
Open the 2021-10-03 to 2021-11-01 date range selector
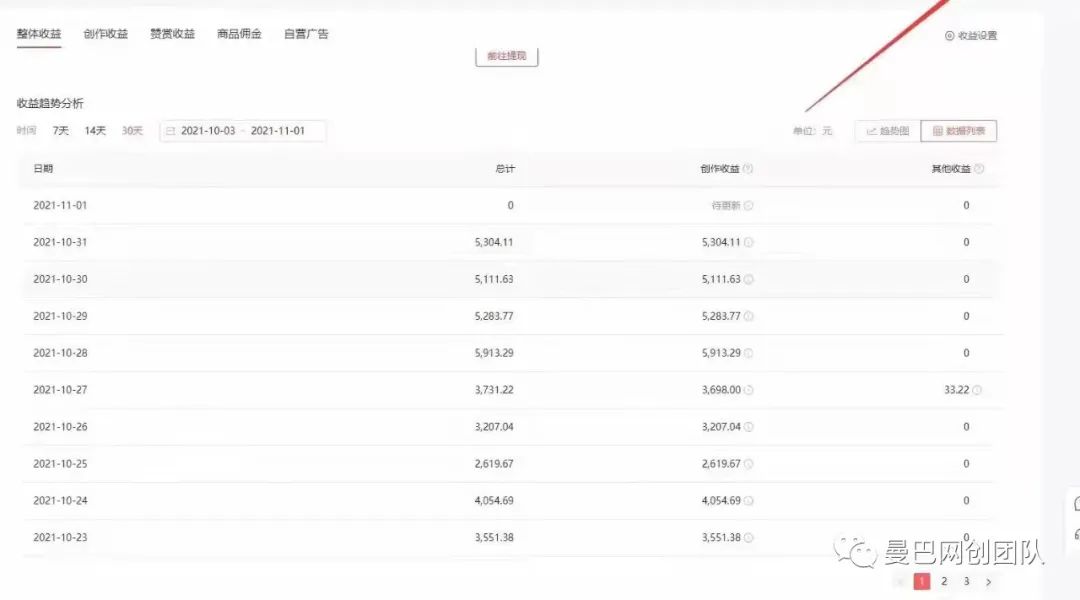tap(242, 130)
